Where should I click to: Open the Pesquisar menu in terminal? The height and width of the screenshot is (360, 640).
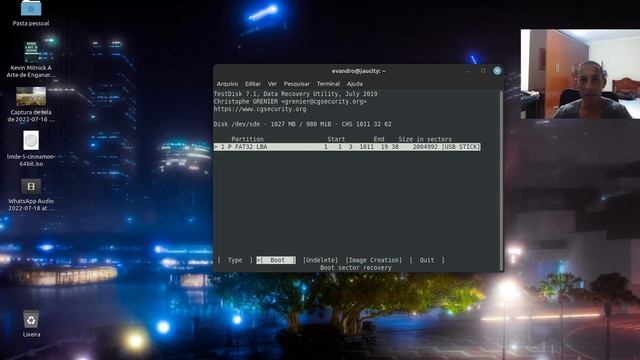click(297, 84)
